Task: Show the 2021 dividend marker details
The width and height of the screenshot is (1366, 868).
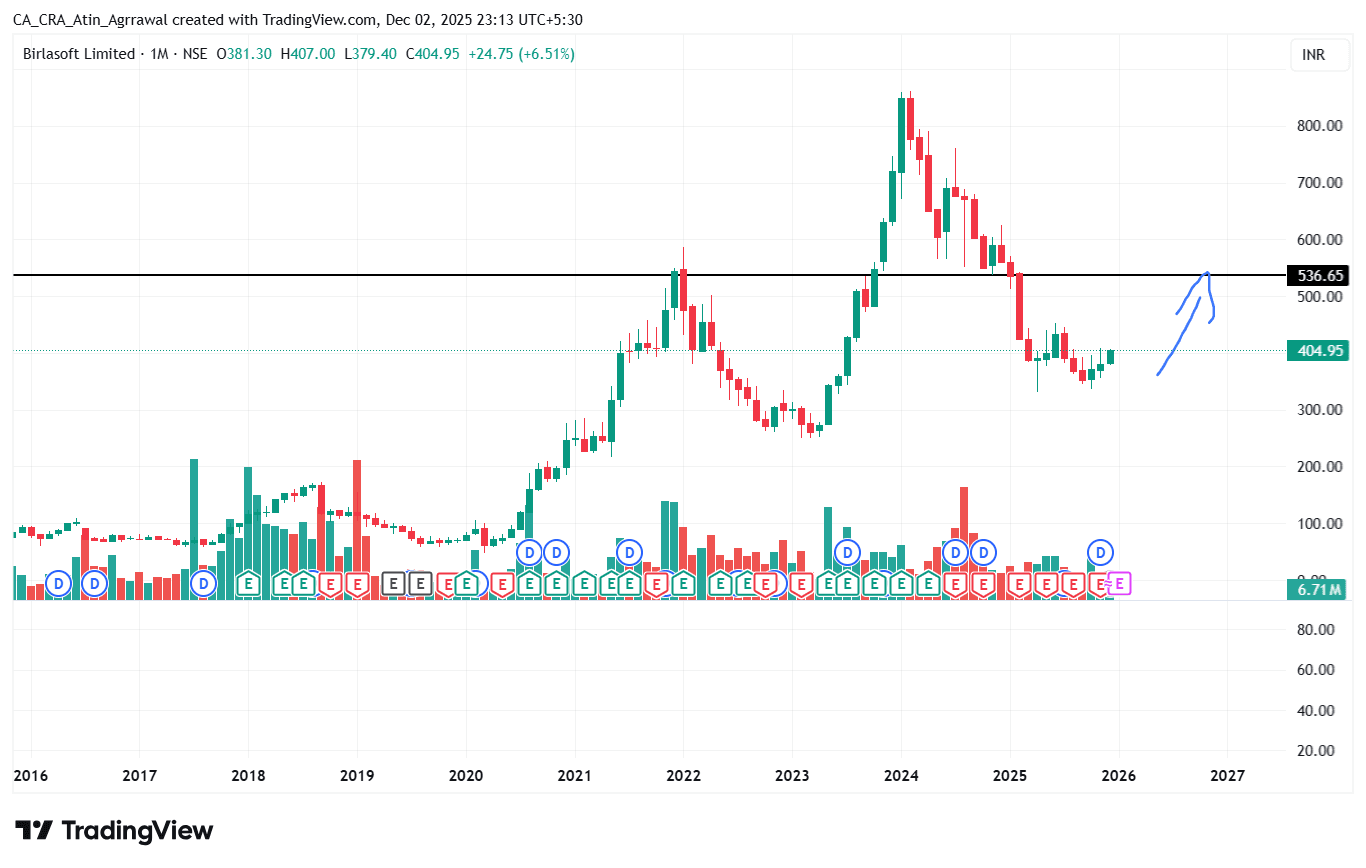Action: 629,551
